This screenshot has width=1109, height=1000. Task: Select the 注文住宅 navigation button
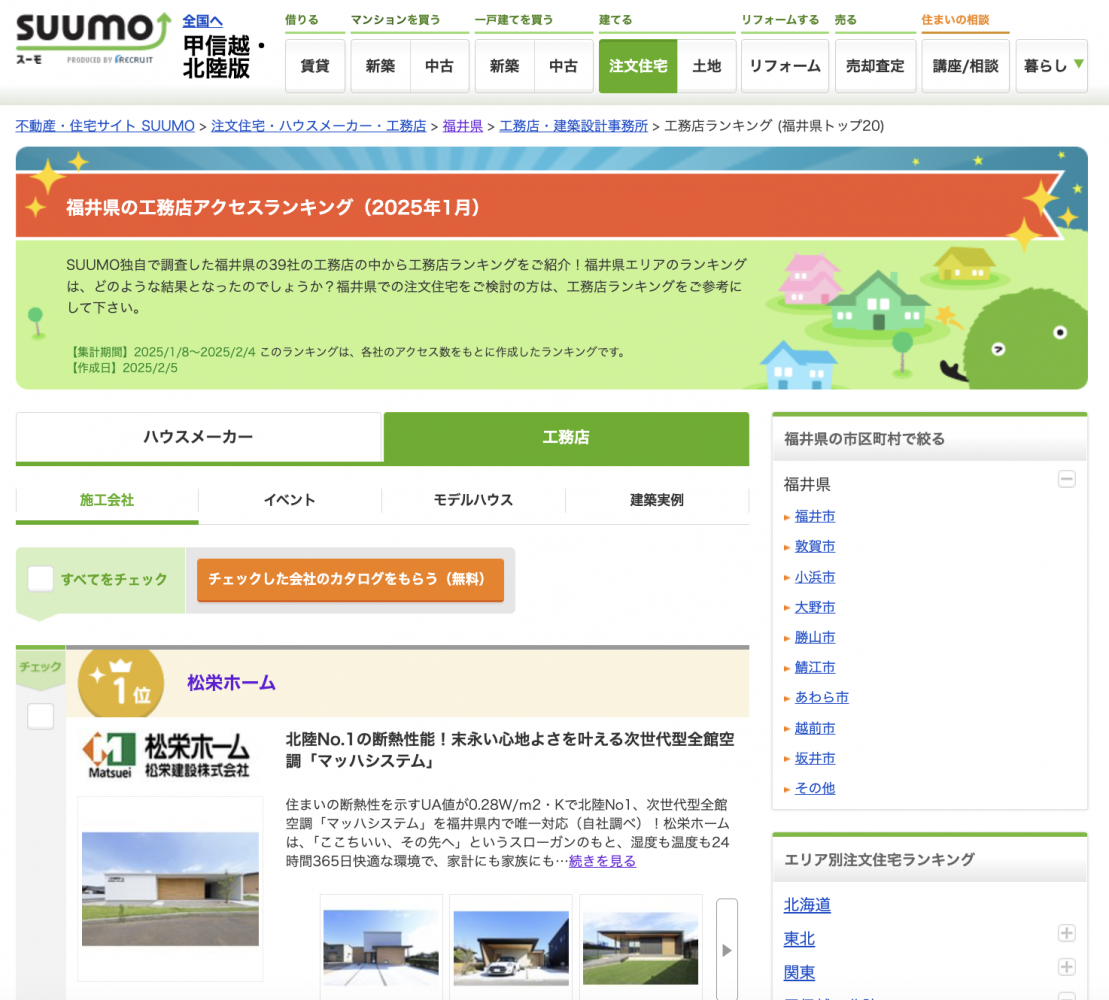pyautogui.click(x=638, y=66)
